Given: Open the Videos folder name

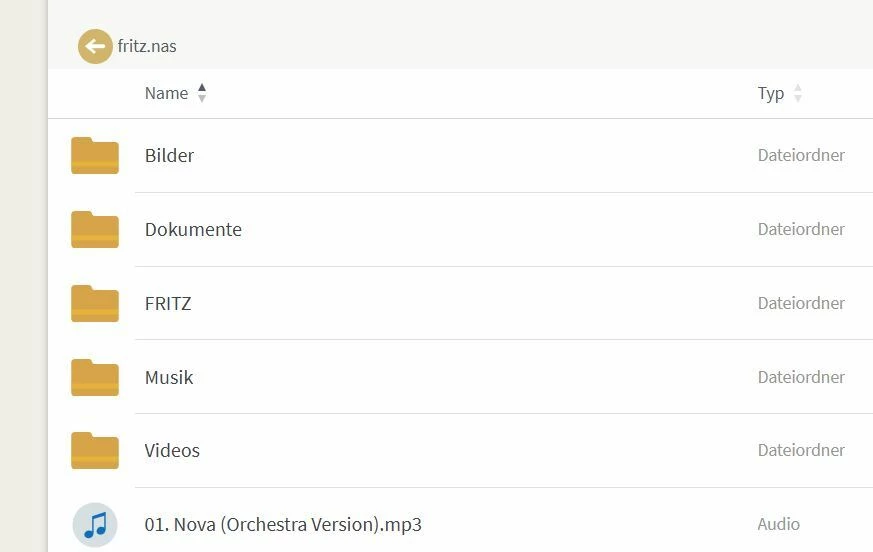Looking at the screenshot, I should (x=172, y=451).
